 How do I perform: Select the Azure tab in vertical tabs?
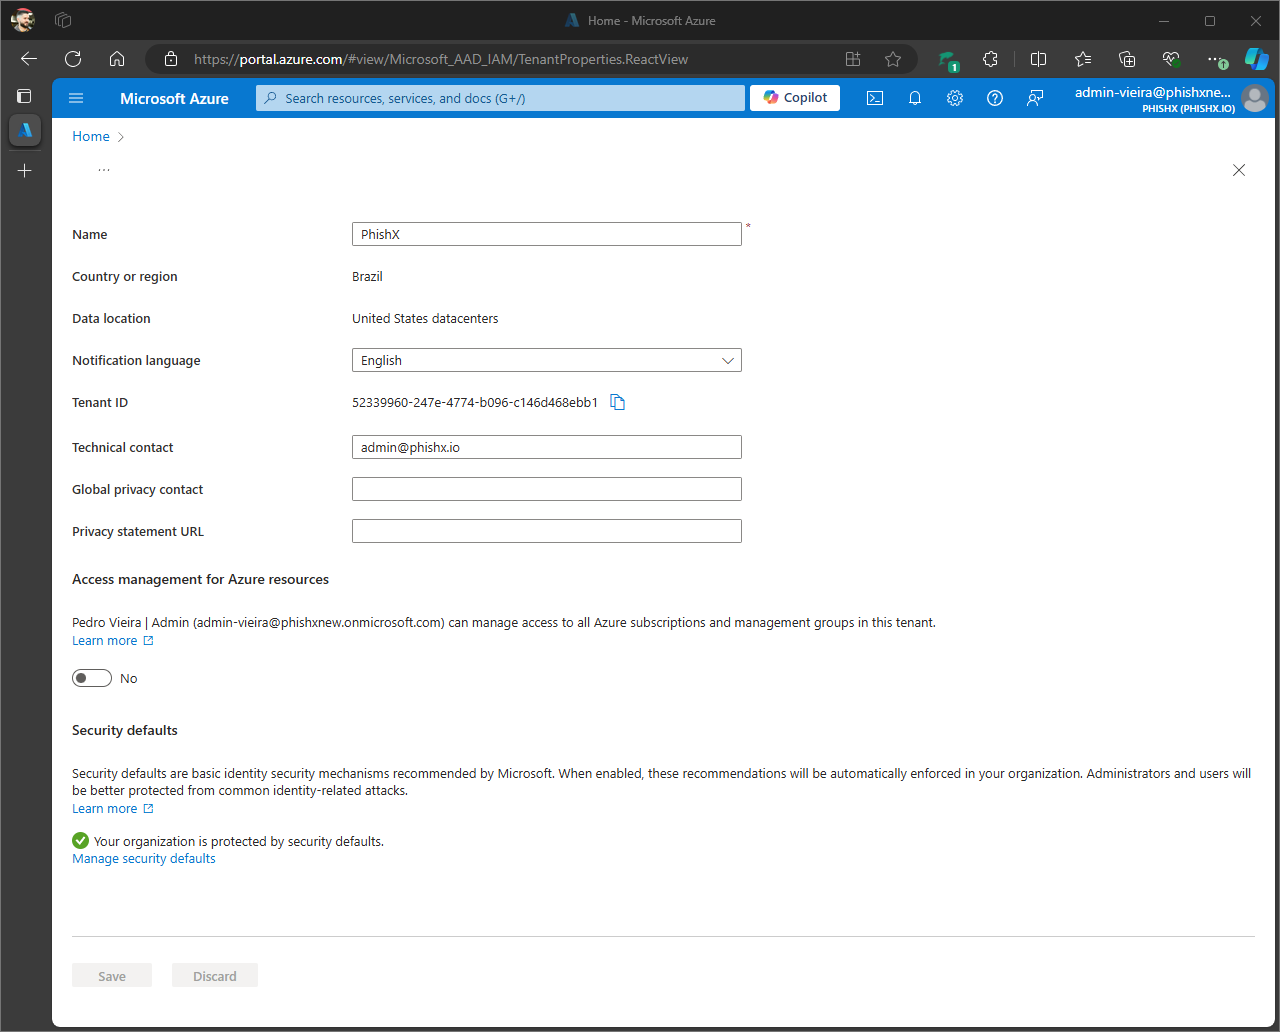25,130
